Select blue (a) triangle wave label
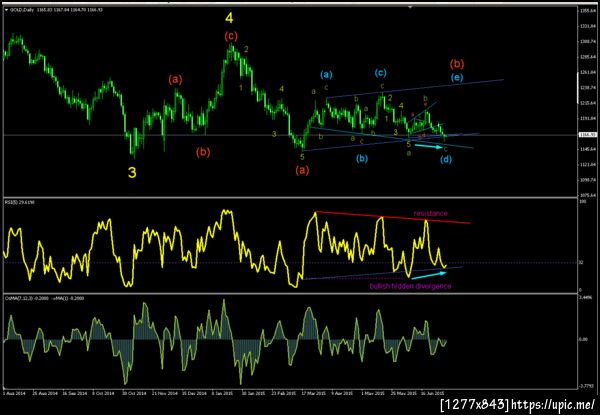 [x=326, y=74]
